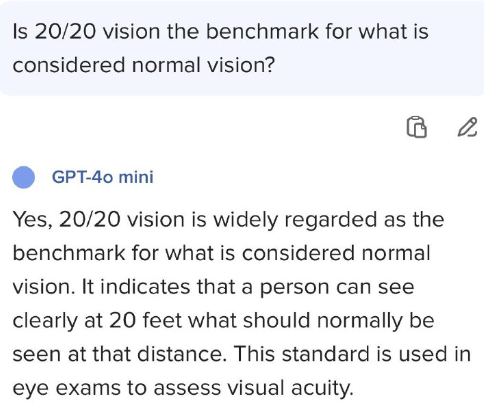This screenshot has width=484, height=418.
Task: Click the blue GPT-4o mini avatar circle
Action: tap(24, 177)
